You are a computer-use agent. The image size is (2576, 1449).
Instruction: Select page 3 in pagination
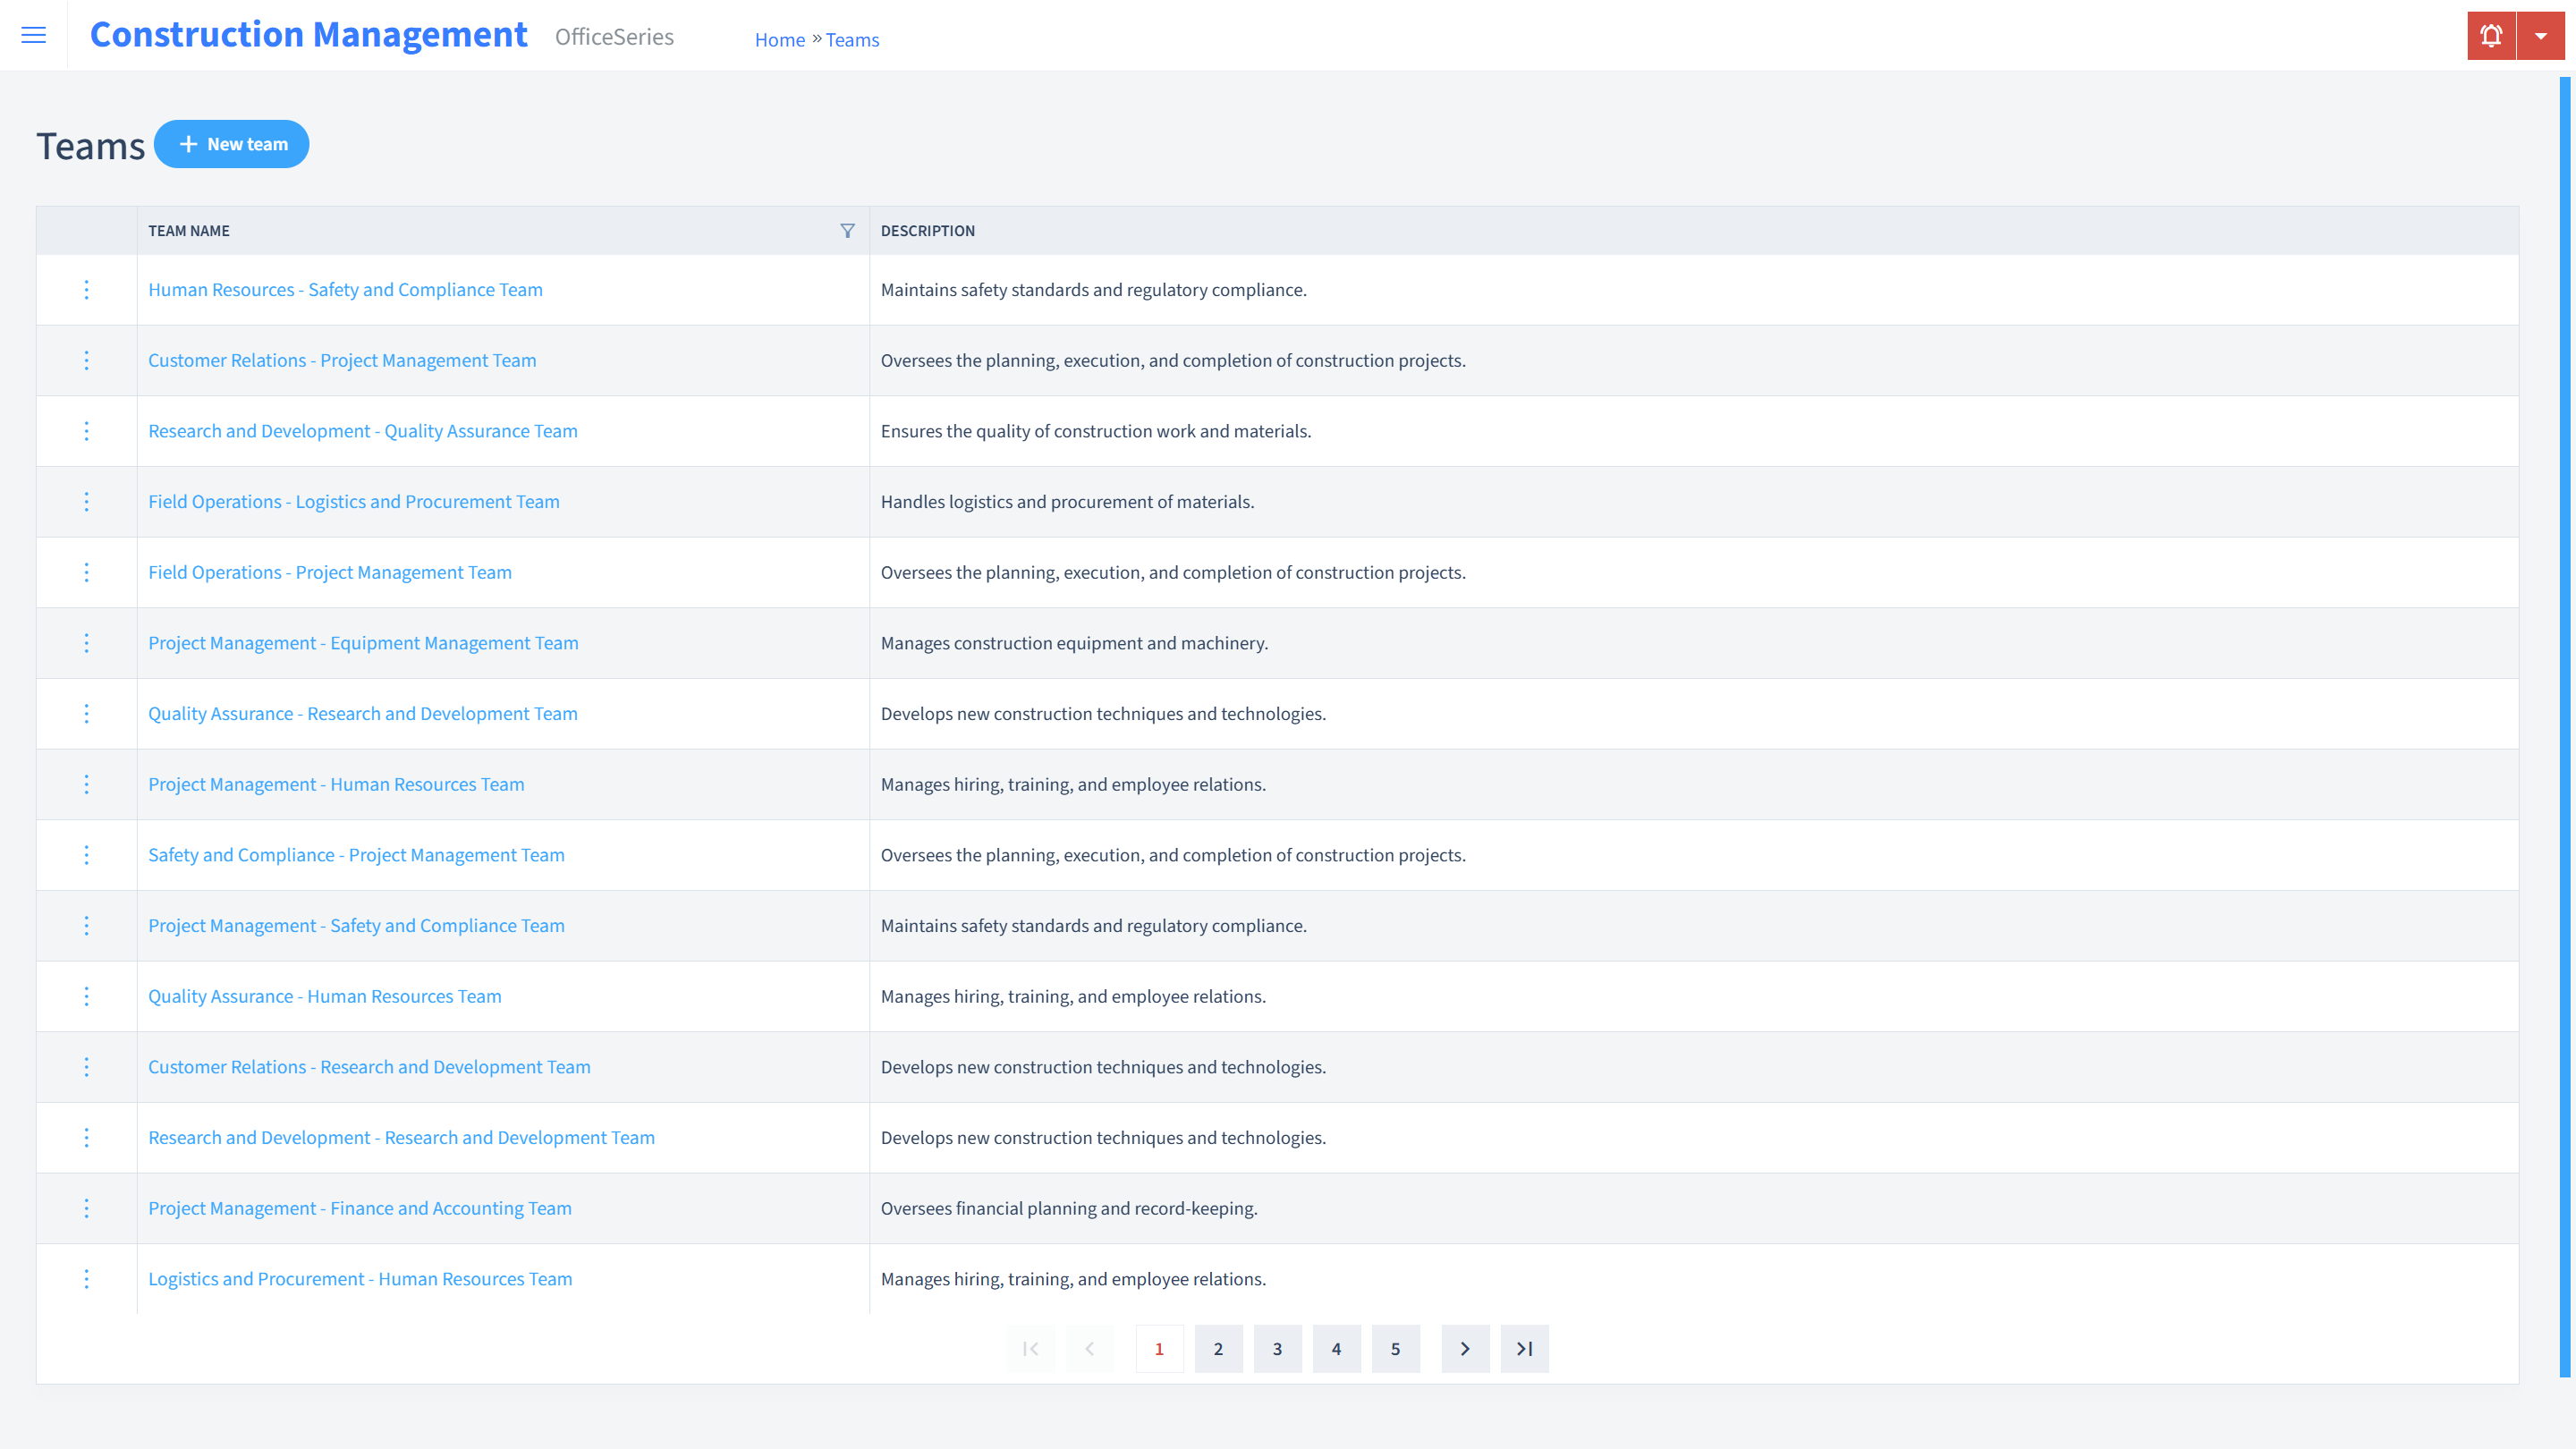click(1277, 1348)
